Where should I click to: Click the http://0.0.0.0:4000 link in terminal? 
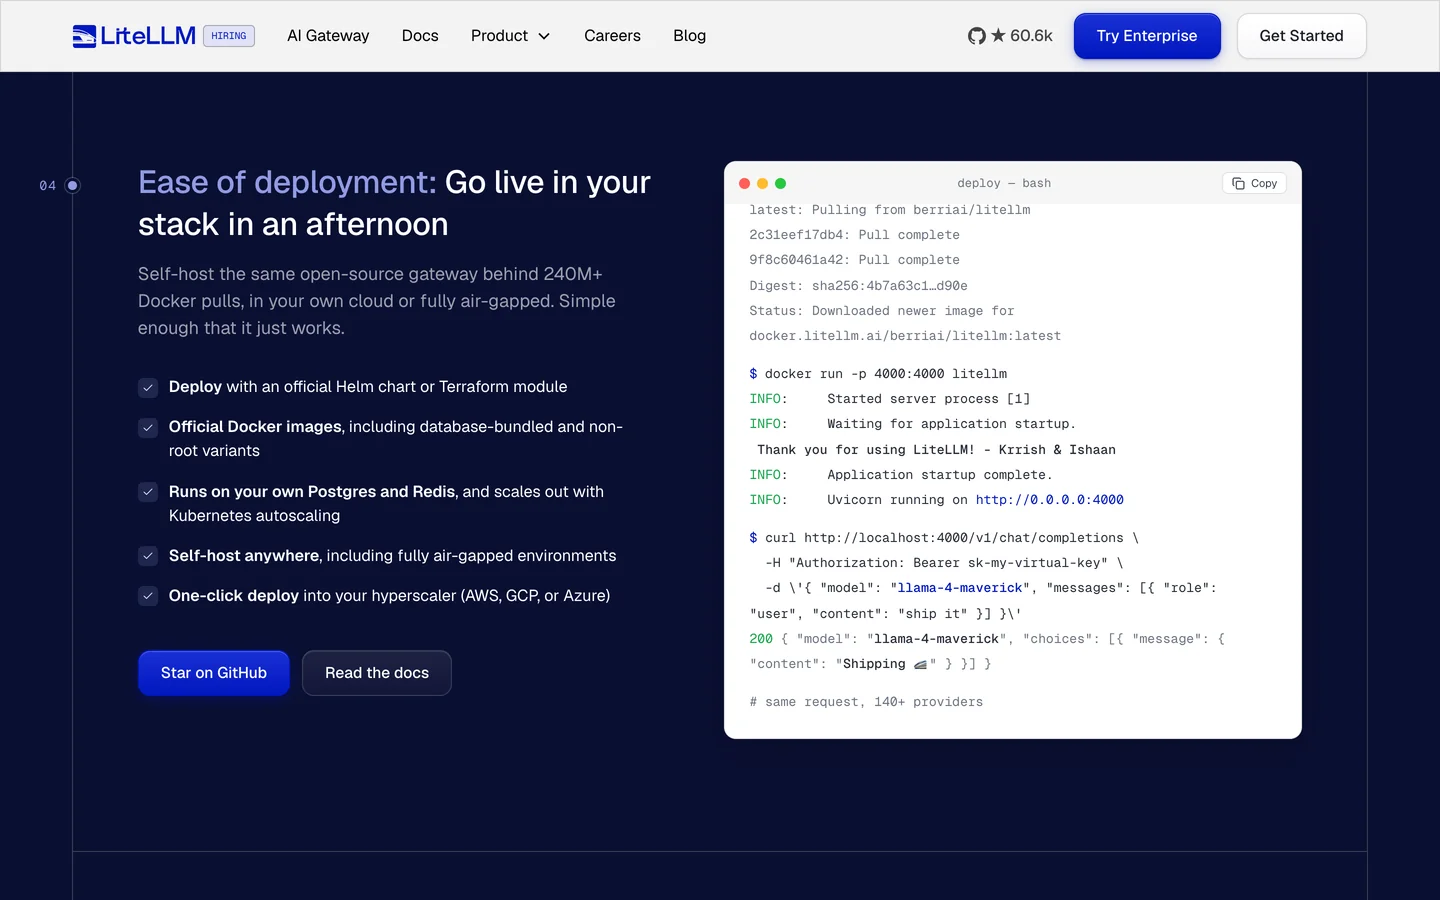point(1049,500)
